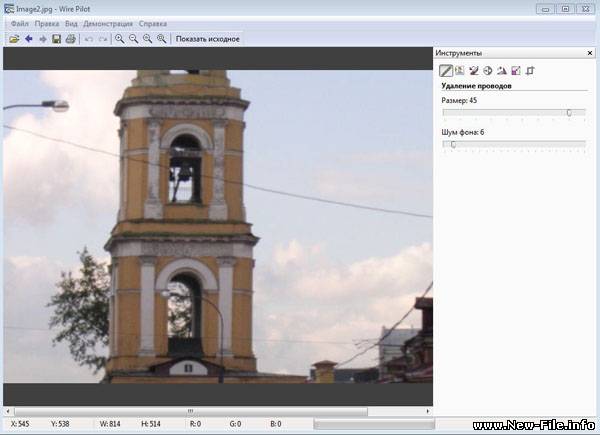Click the blue back arrow icon
The image size is (600, 435).
pyautogui.click(x=29, y=39)
